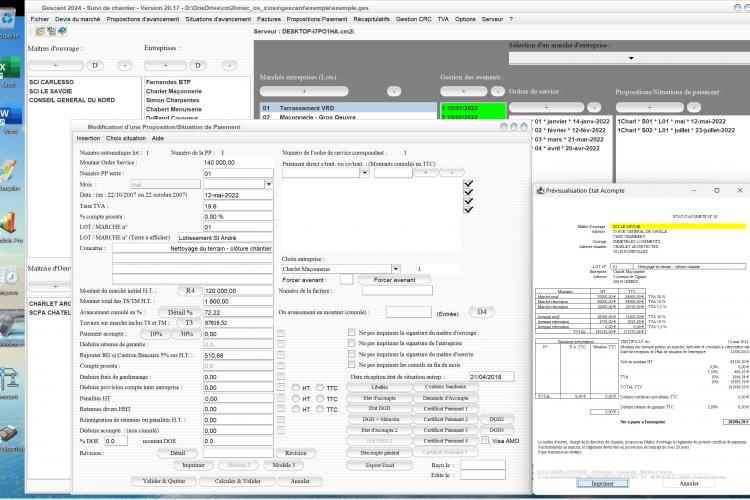Open the calculator desktop shortcut icon
Screen dimensions: 750x500
coord(9,433)
